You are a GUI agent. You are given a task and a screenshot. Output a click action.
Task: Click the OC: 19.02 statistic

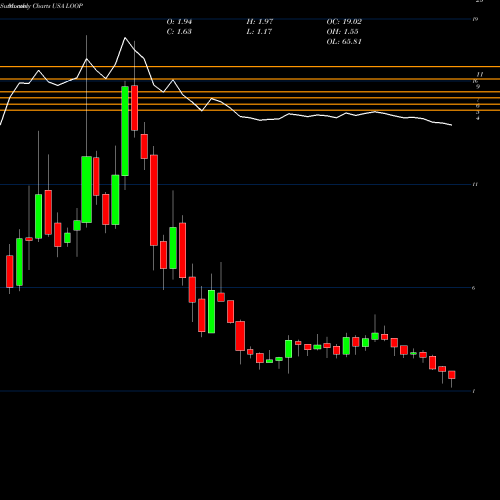tap(344, 22)
